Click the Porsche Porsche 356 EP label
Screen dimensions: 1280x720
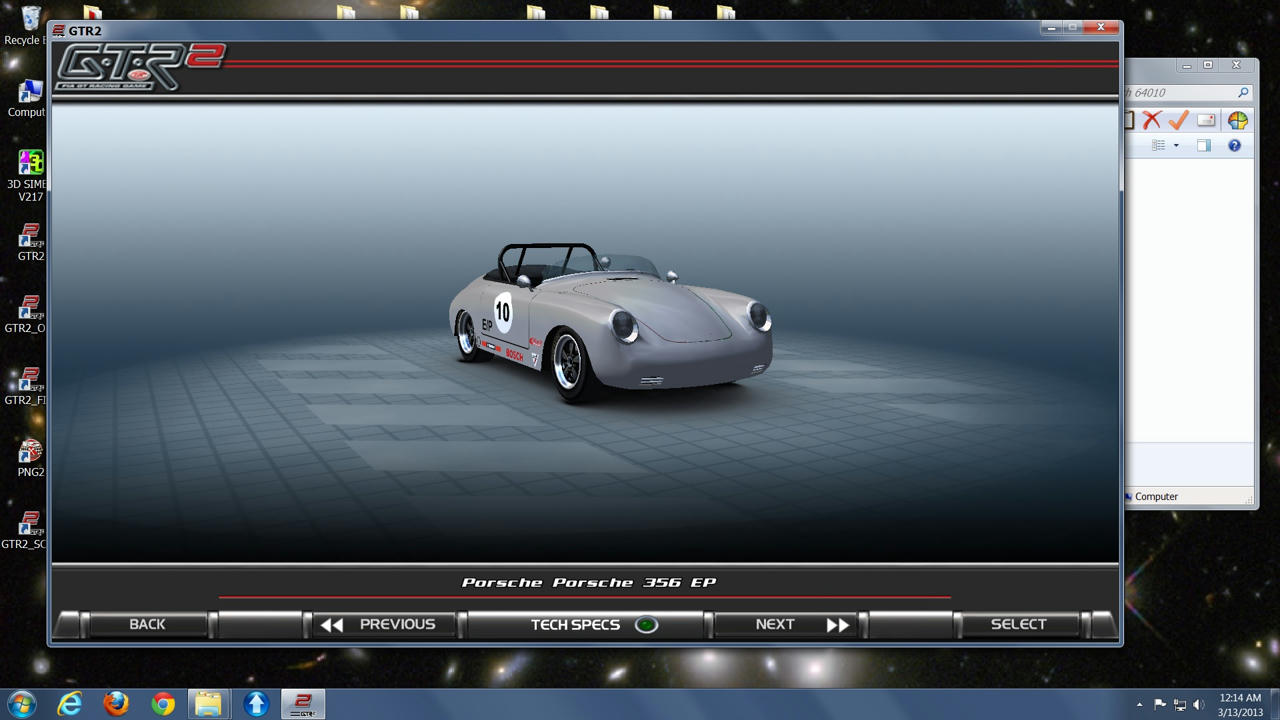pyautogui.click(x=589, y=582)
